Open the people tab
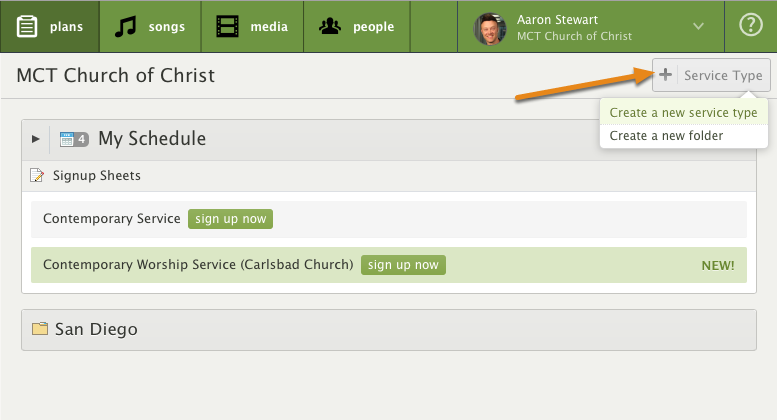Image resolution: width=777 pixels, height=420 pixels. click(357, 26)
